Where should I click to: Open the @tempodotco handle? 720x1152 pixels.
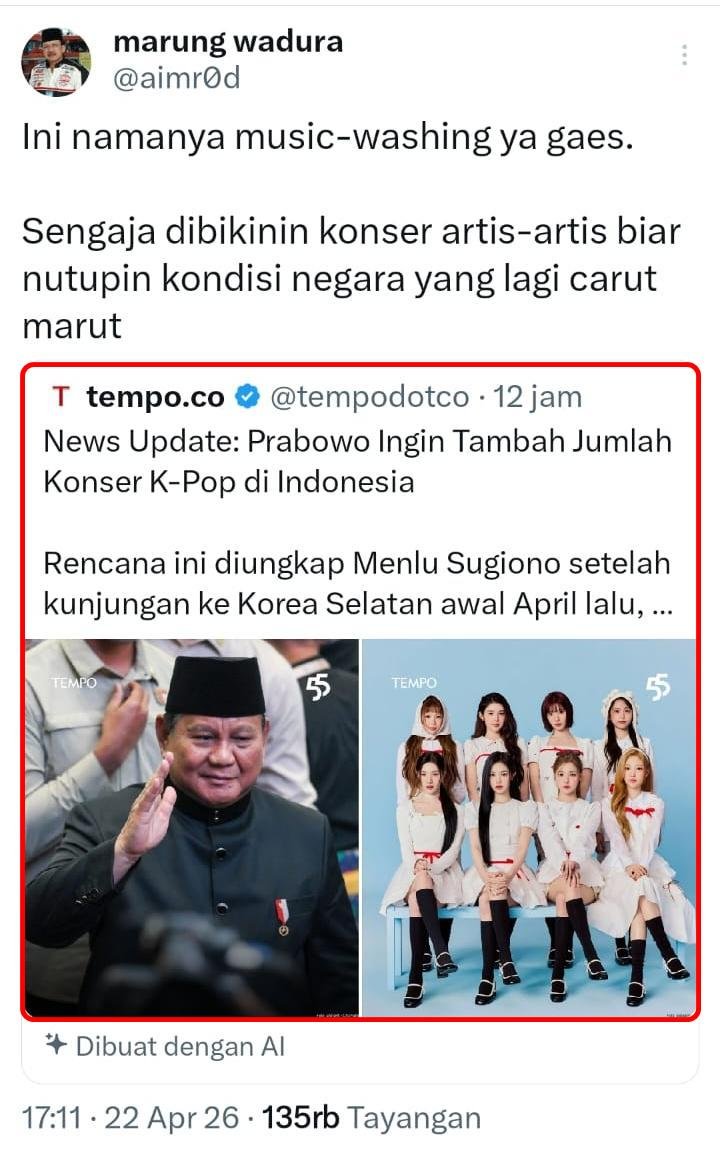point(370,397)
